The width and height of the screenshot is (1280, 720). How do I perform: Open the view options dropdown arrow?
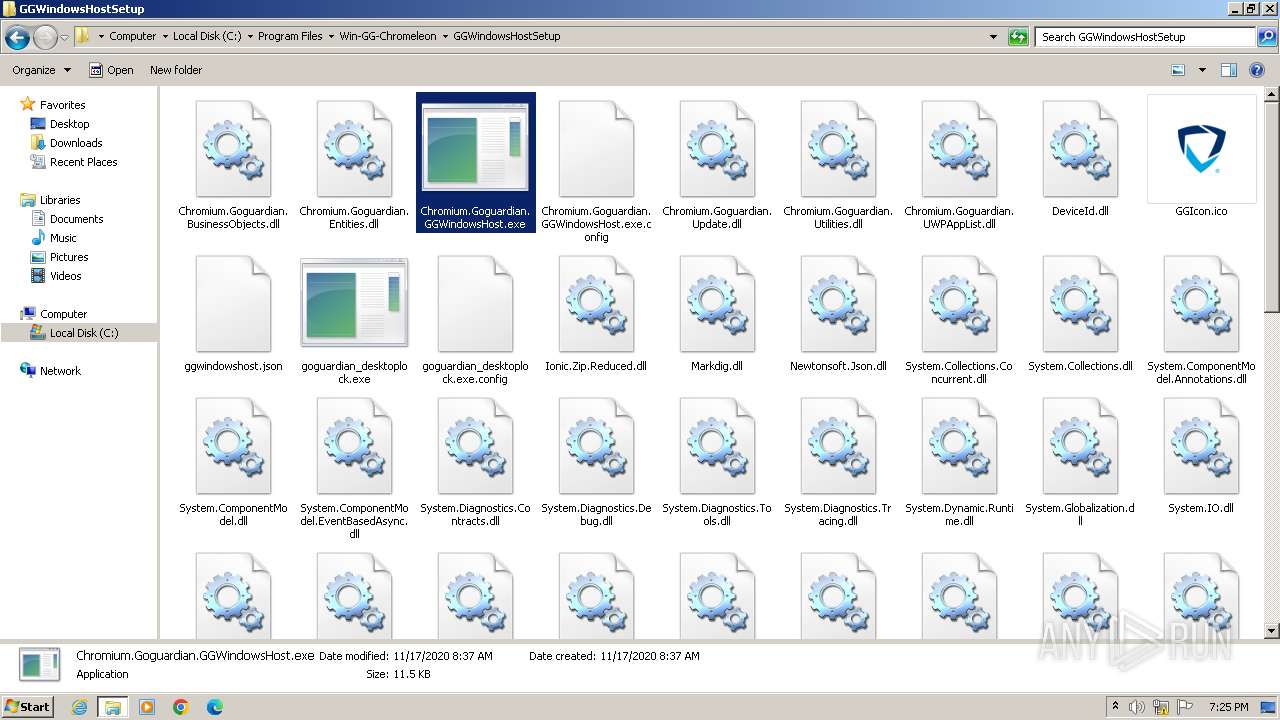[1202, 70]
